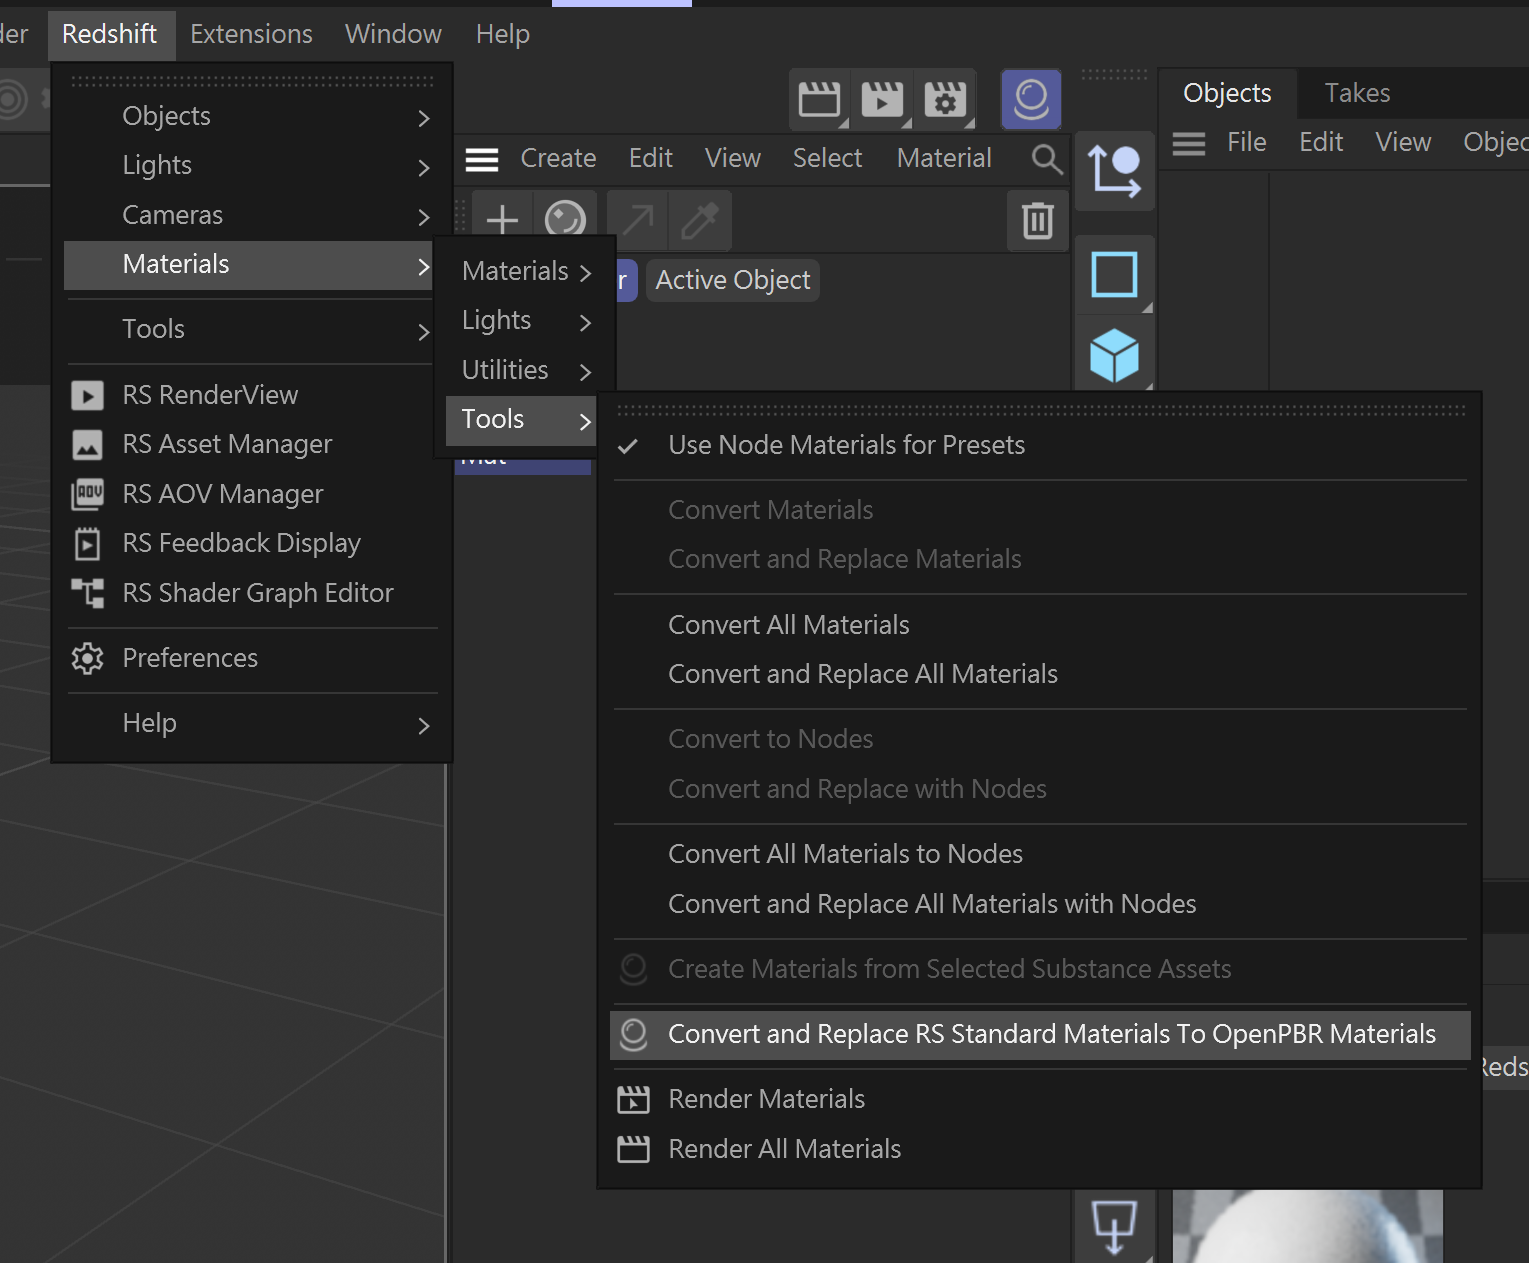
Task: Open Redshift Preferences
Action: pyautogui.click(x=190, y=658)
